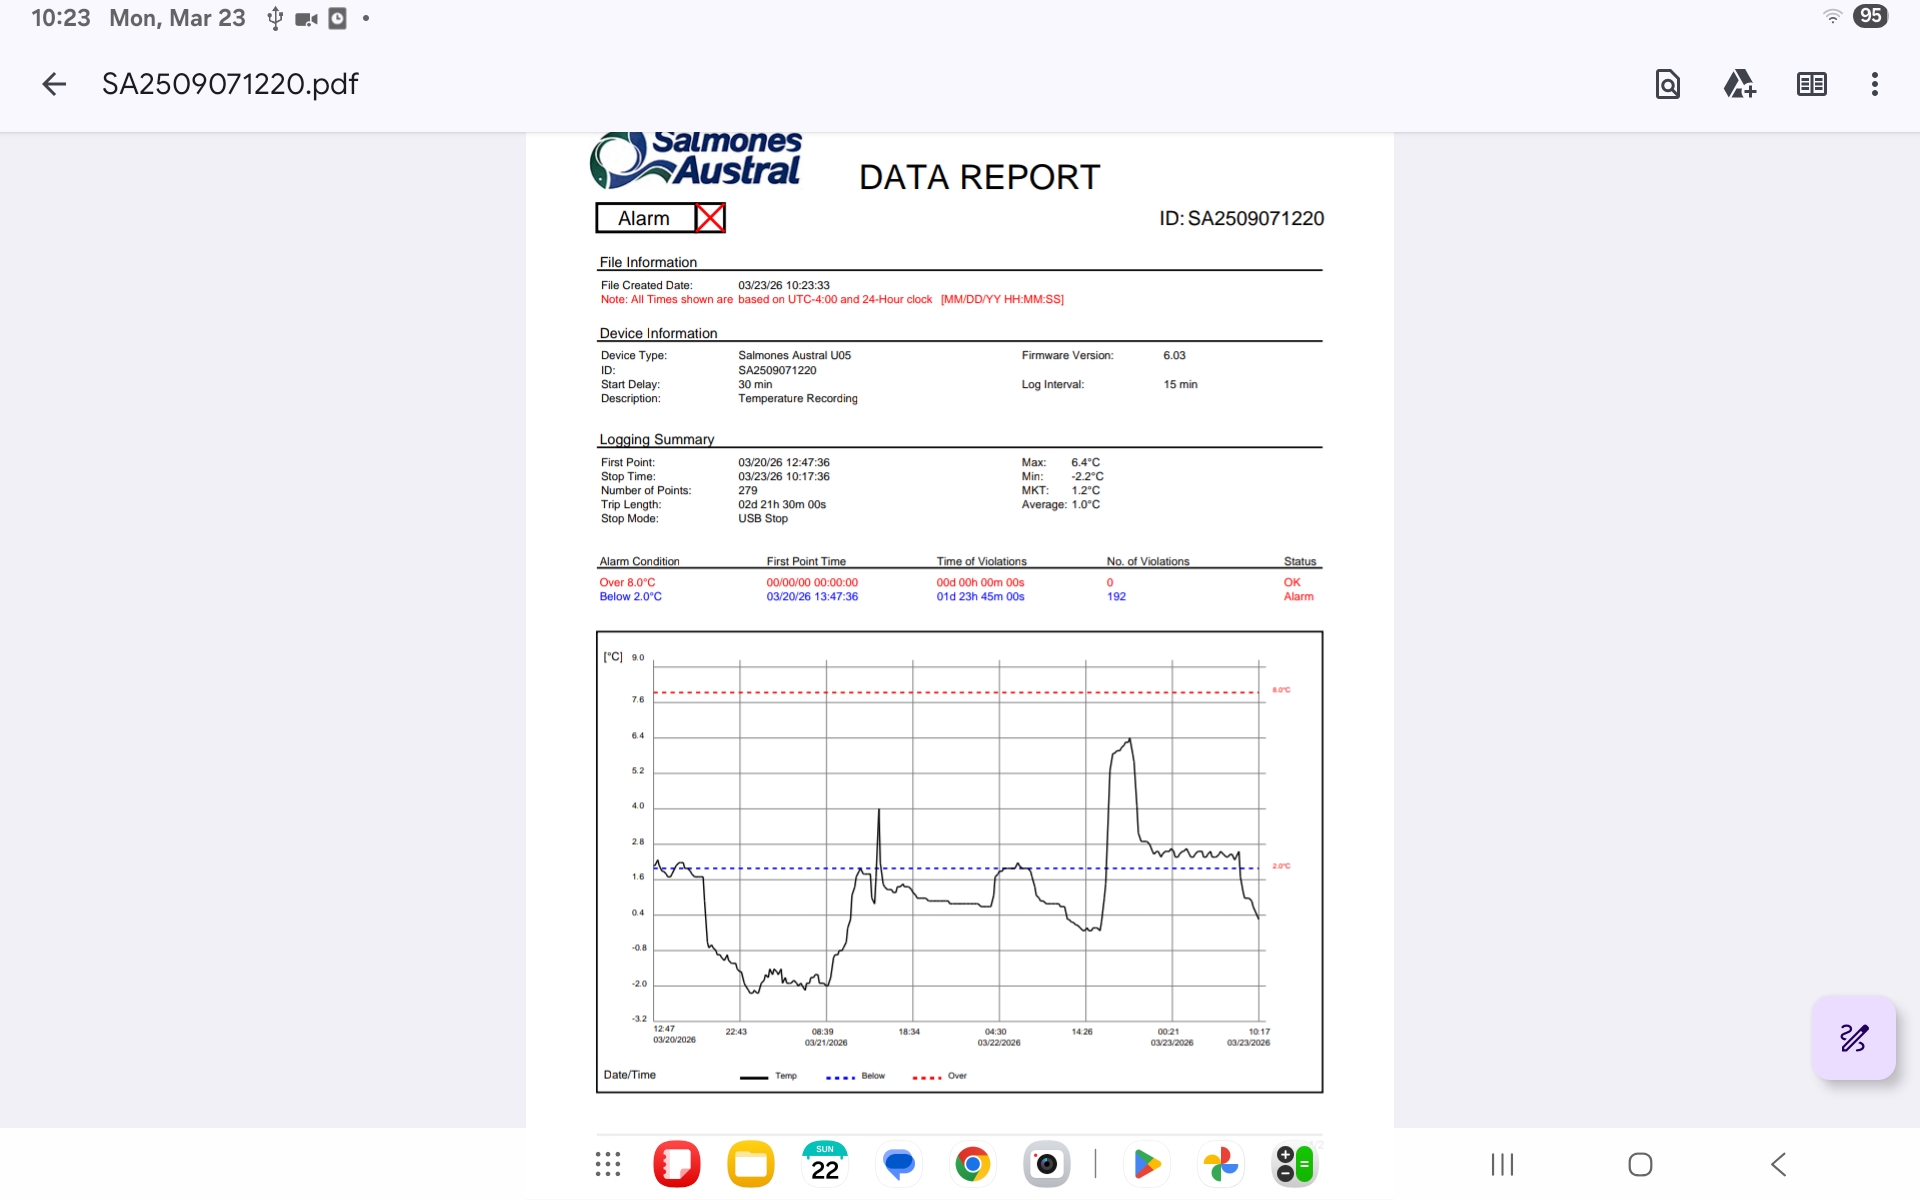Launch Google Messages from taskbar
This screenshot has width=1920, height=1200.
tap(899, 1164)
